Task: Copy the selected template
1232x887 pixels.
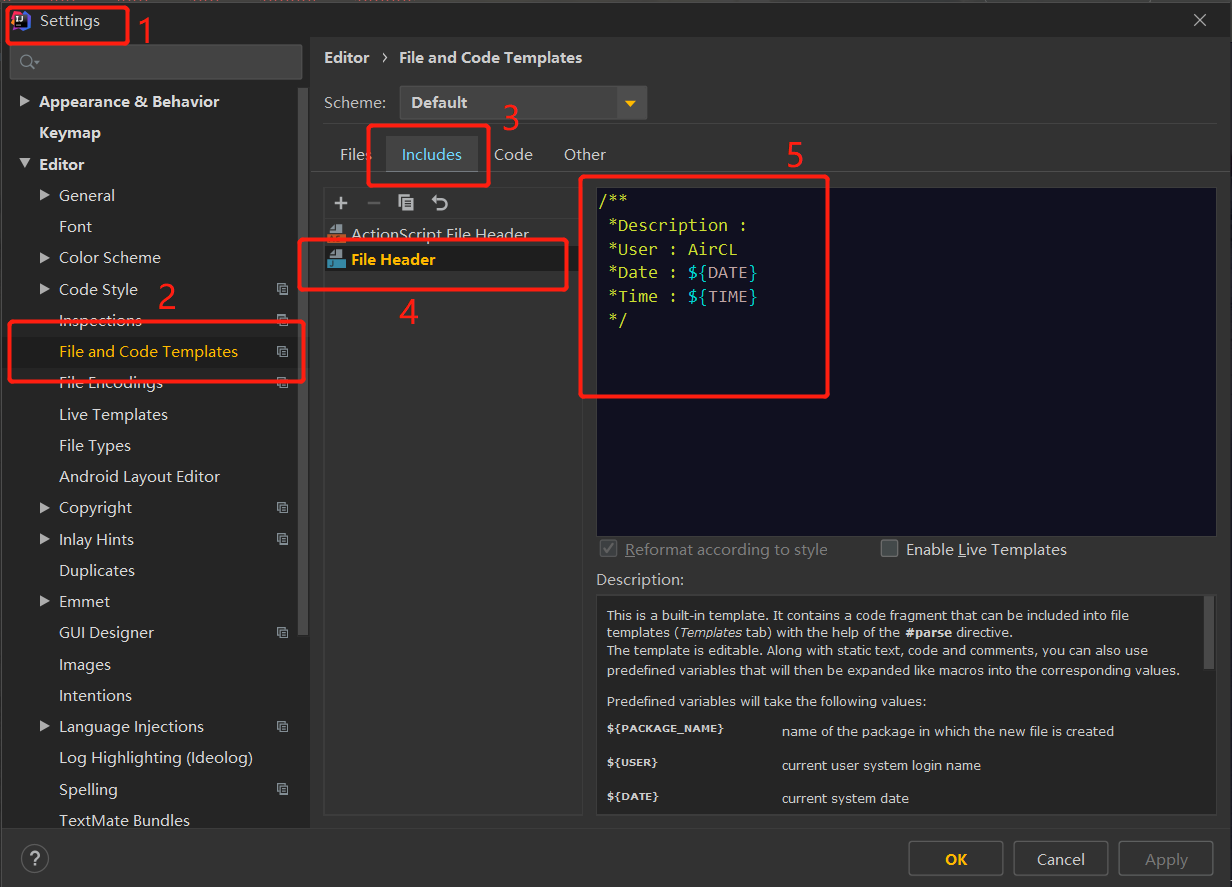Action: click(406, 203)
